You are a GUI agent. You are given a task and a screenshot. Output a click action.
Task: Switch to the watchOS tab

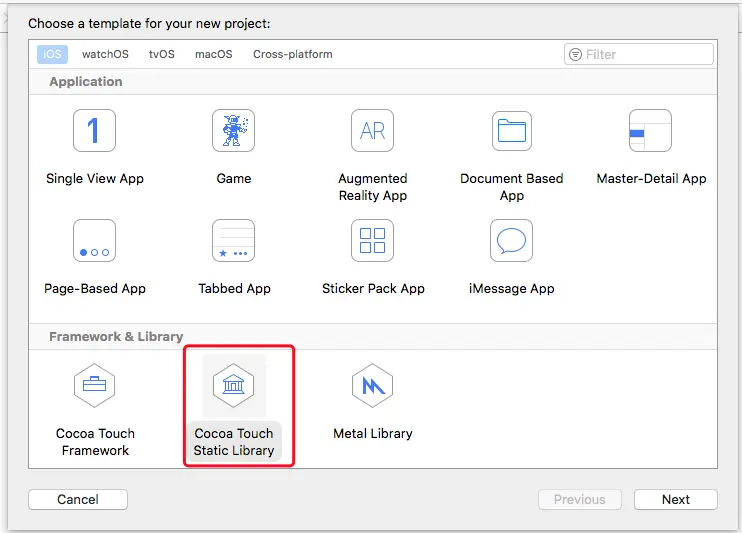click(105, 54)
